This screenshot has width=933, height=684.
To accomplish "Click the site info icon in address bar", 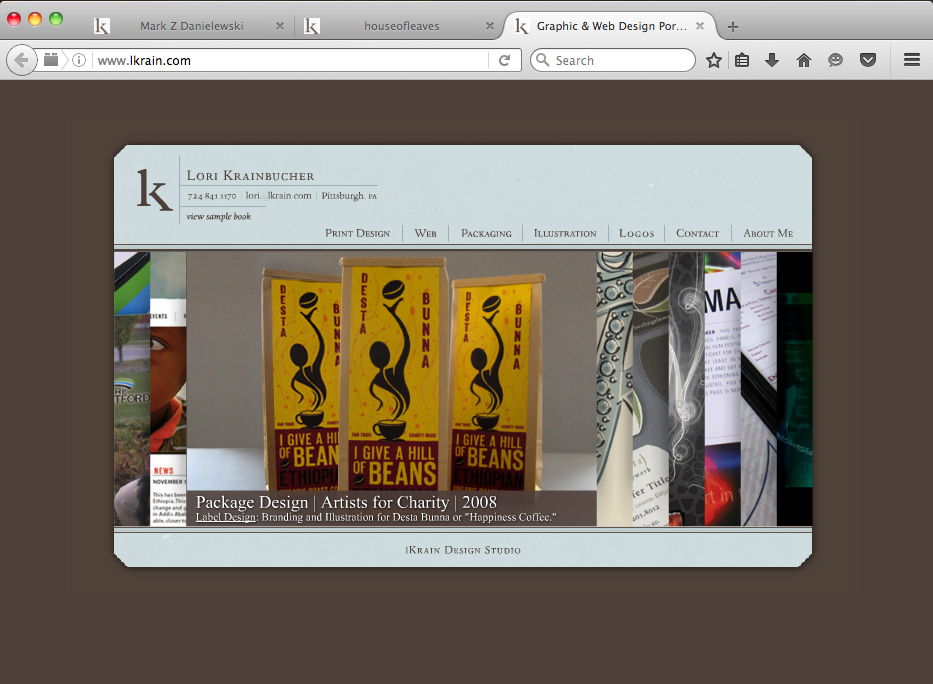I will 79,60.
